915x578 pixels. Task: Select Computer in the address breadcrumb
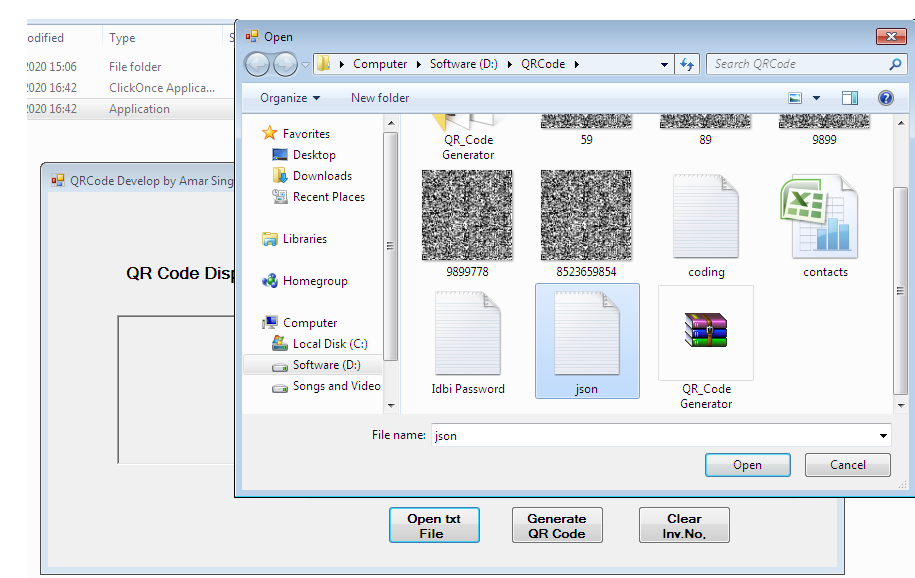coord(380,64)
